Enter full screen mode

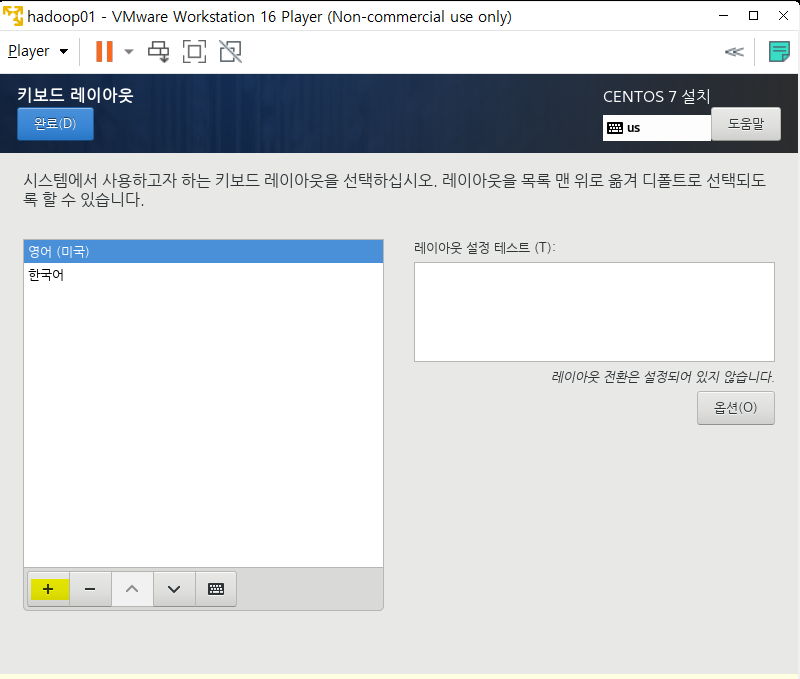(194, 52)
